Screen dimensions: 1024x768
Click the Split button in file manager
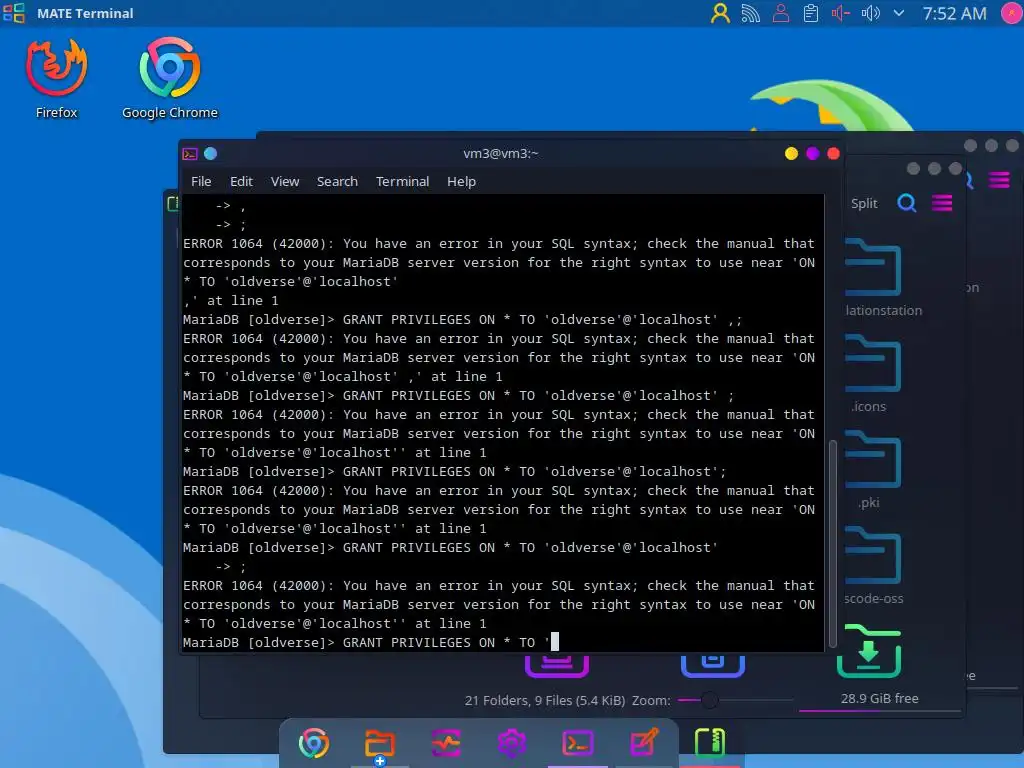(864, 204)
